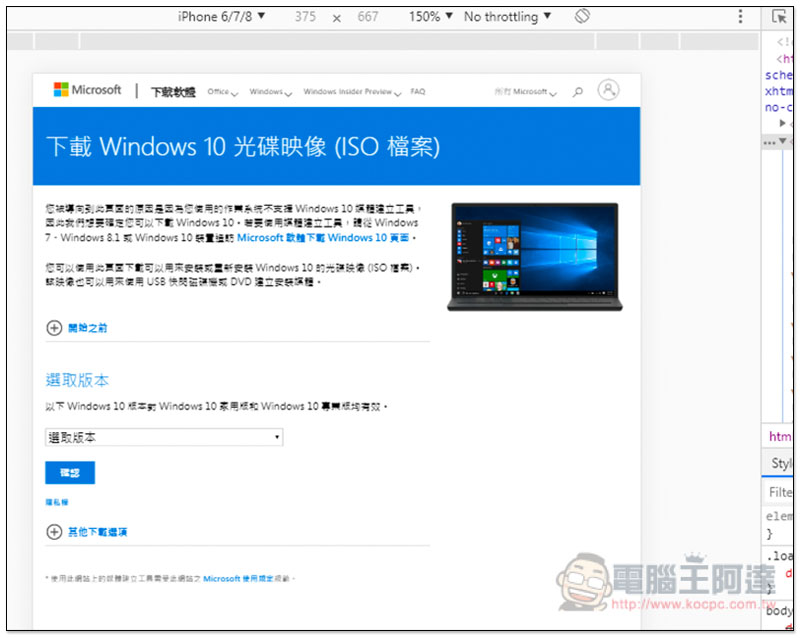Click the Microsoft logo
Viewport: 800px width, 638px height.
pos(87,90)
